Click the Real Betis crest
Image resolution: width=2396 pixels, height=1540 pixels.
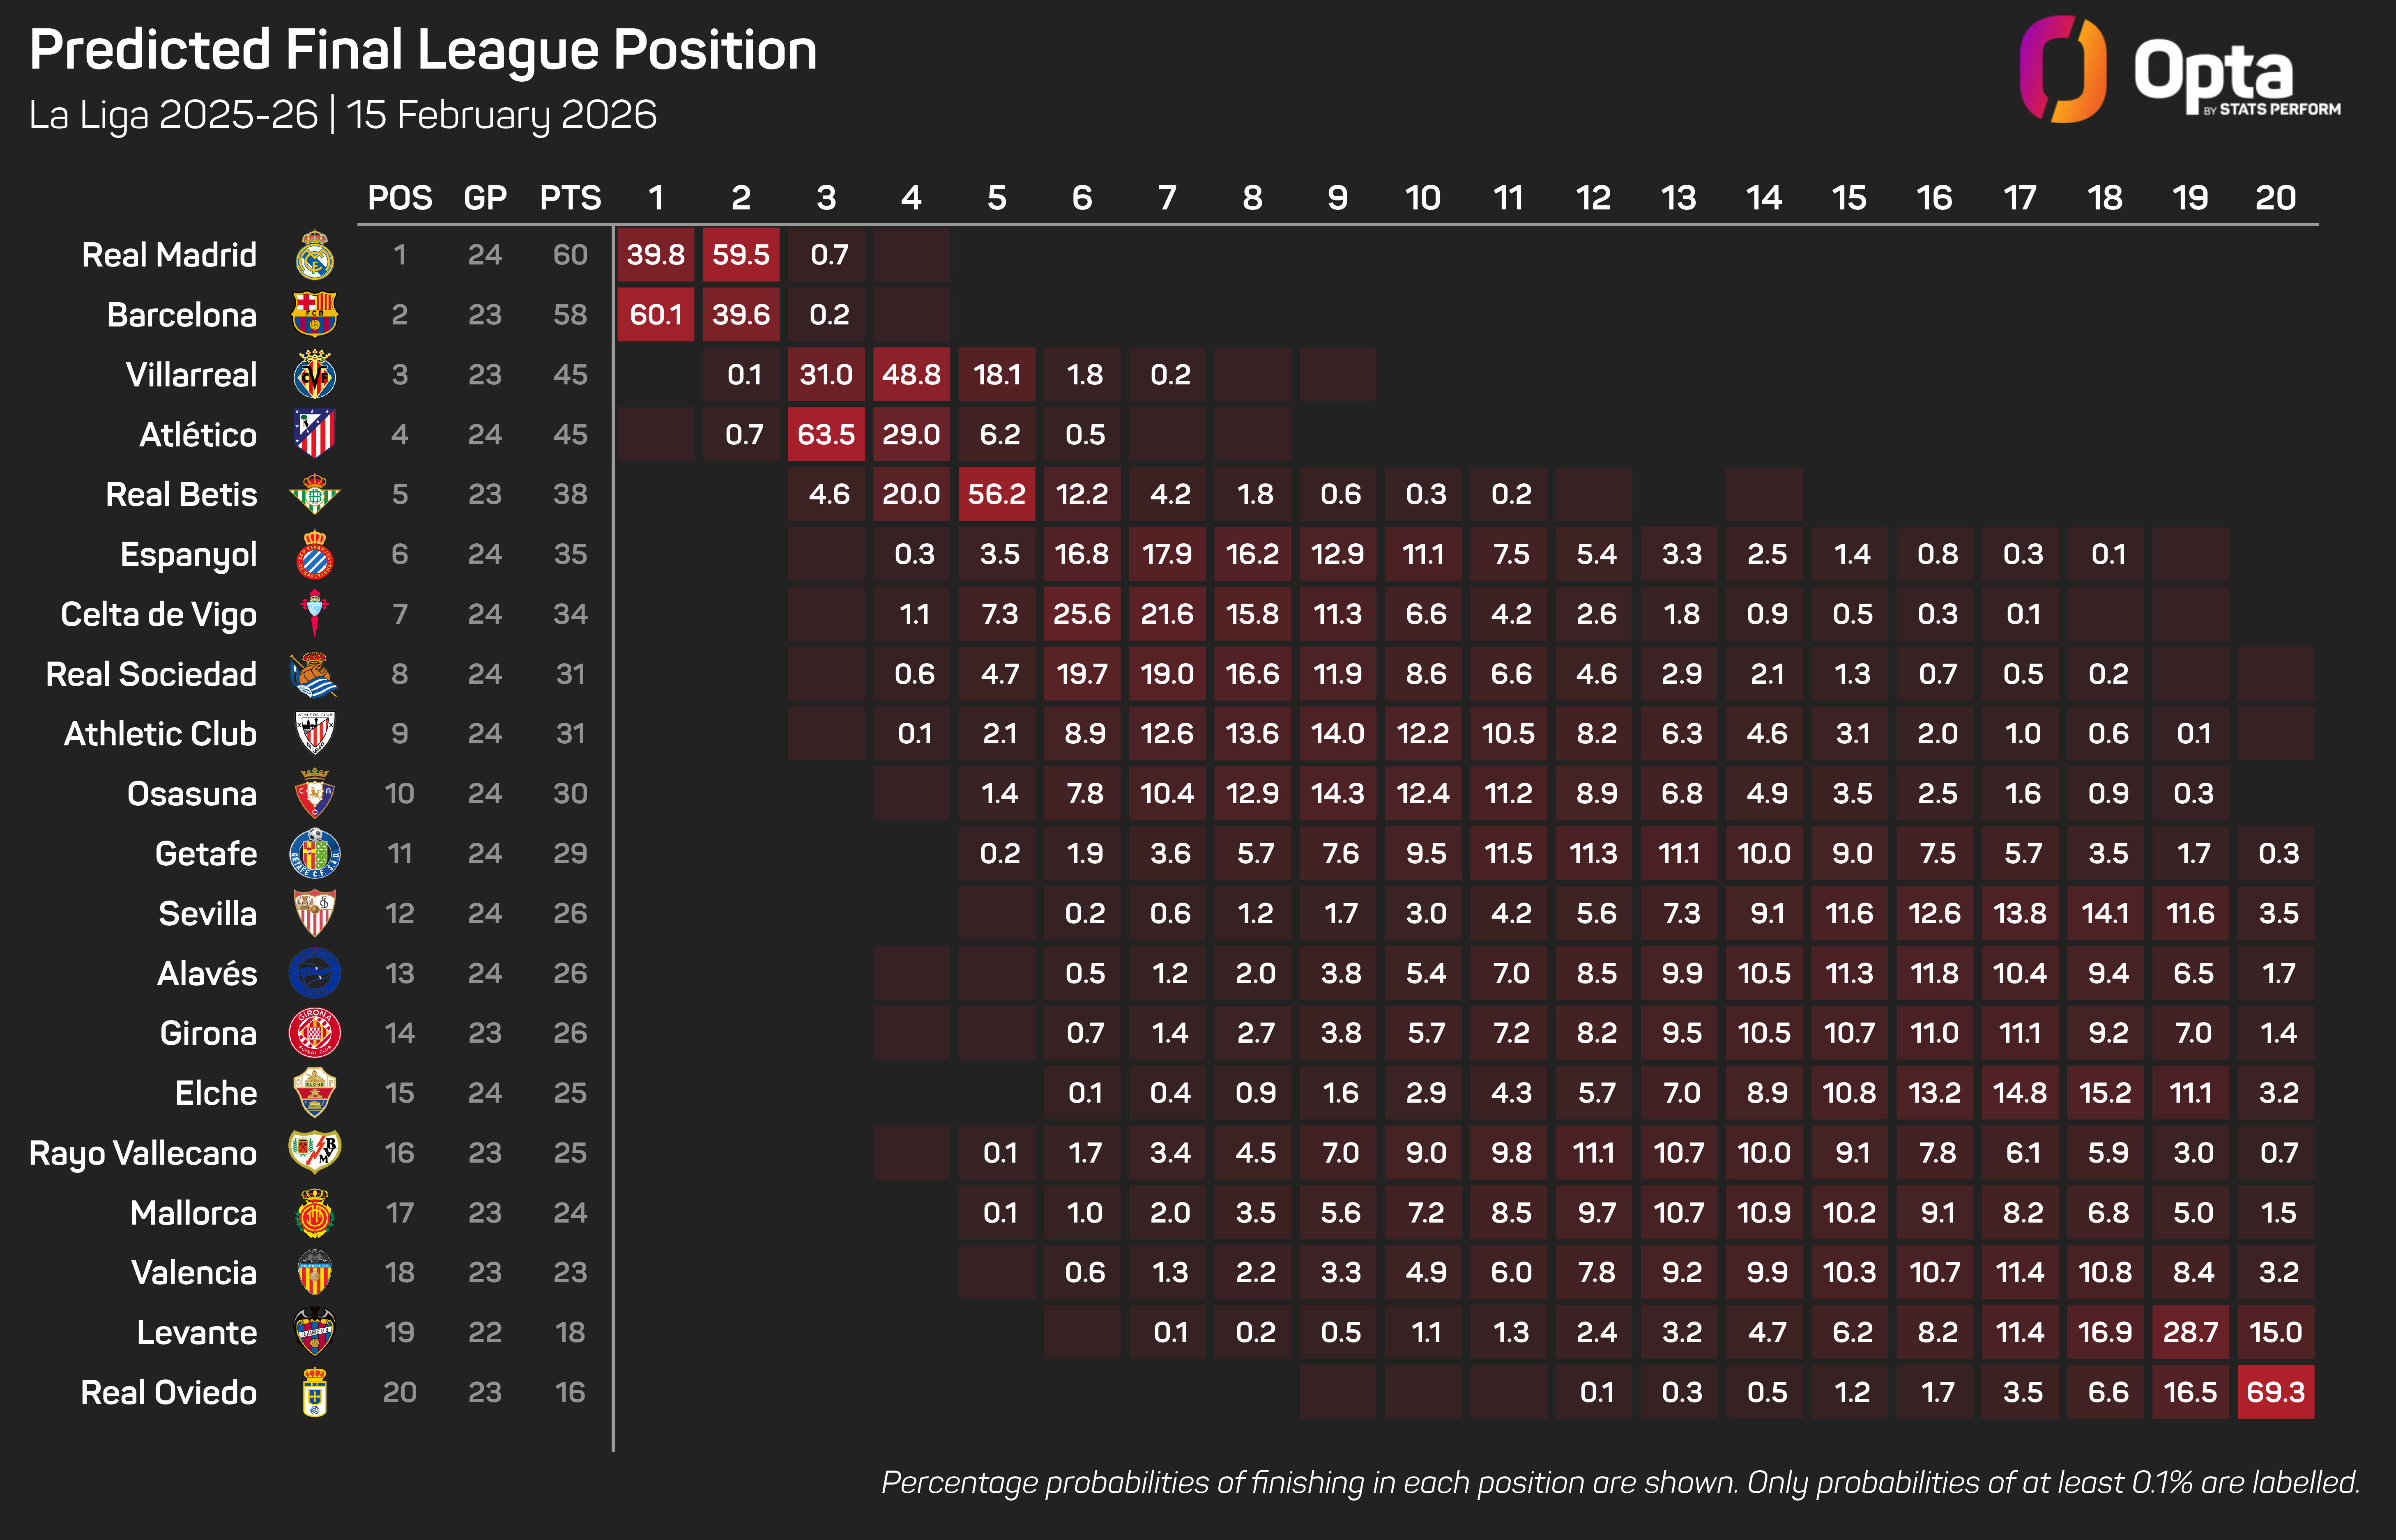[x=314, y=494]
